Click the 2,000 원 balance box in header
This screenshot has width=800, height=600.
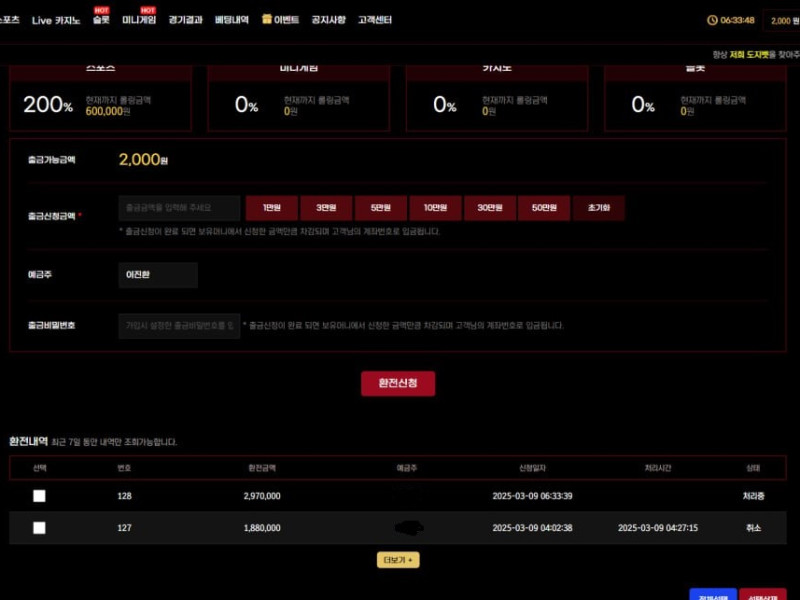780,20
